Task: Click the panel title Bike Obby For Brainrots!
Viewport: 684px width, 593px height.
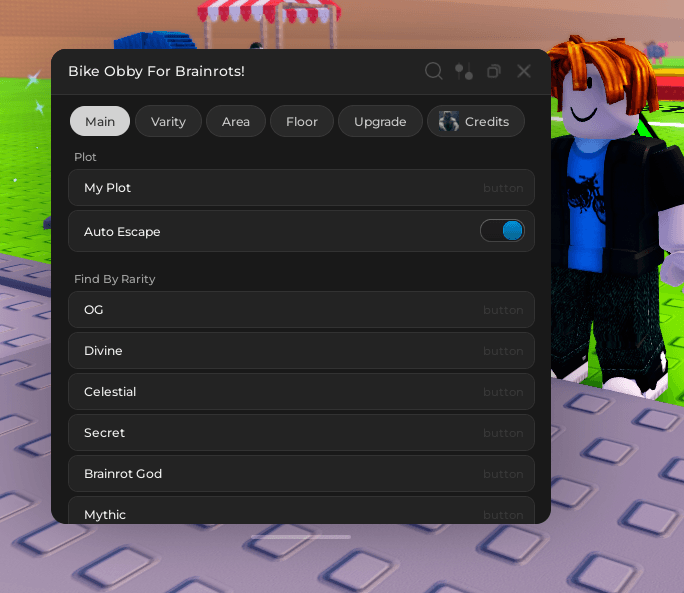Action: pos(156,71)
